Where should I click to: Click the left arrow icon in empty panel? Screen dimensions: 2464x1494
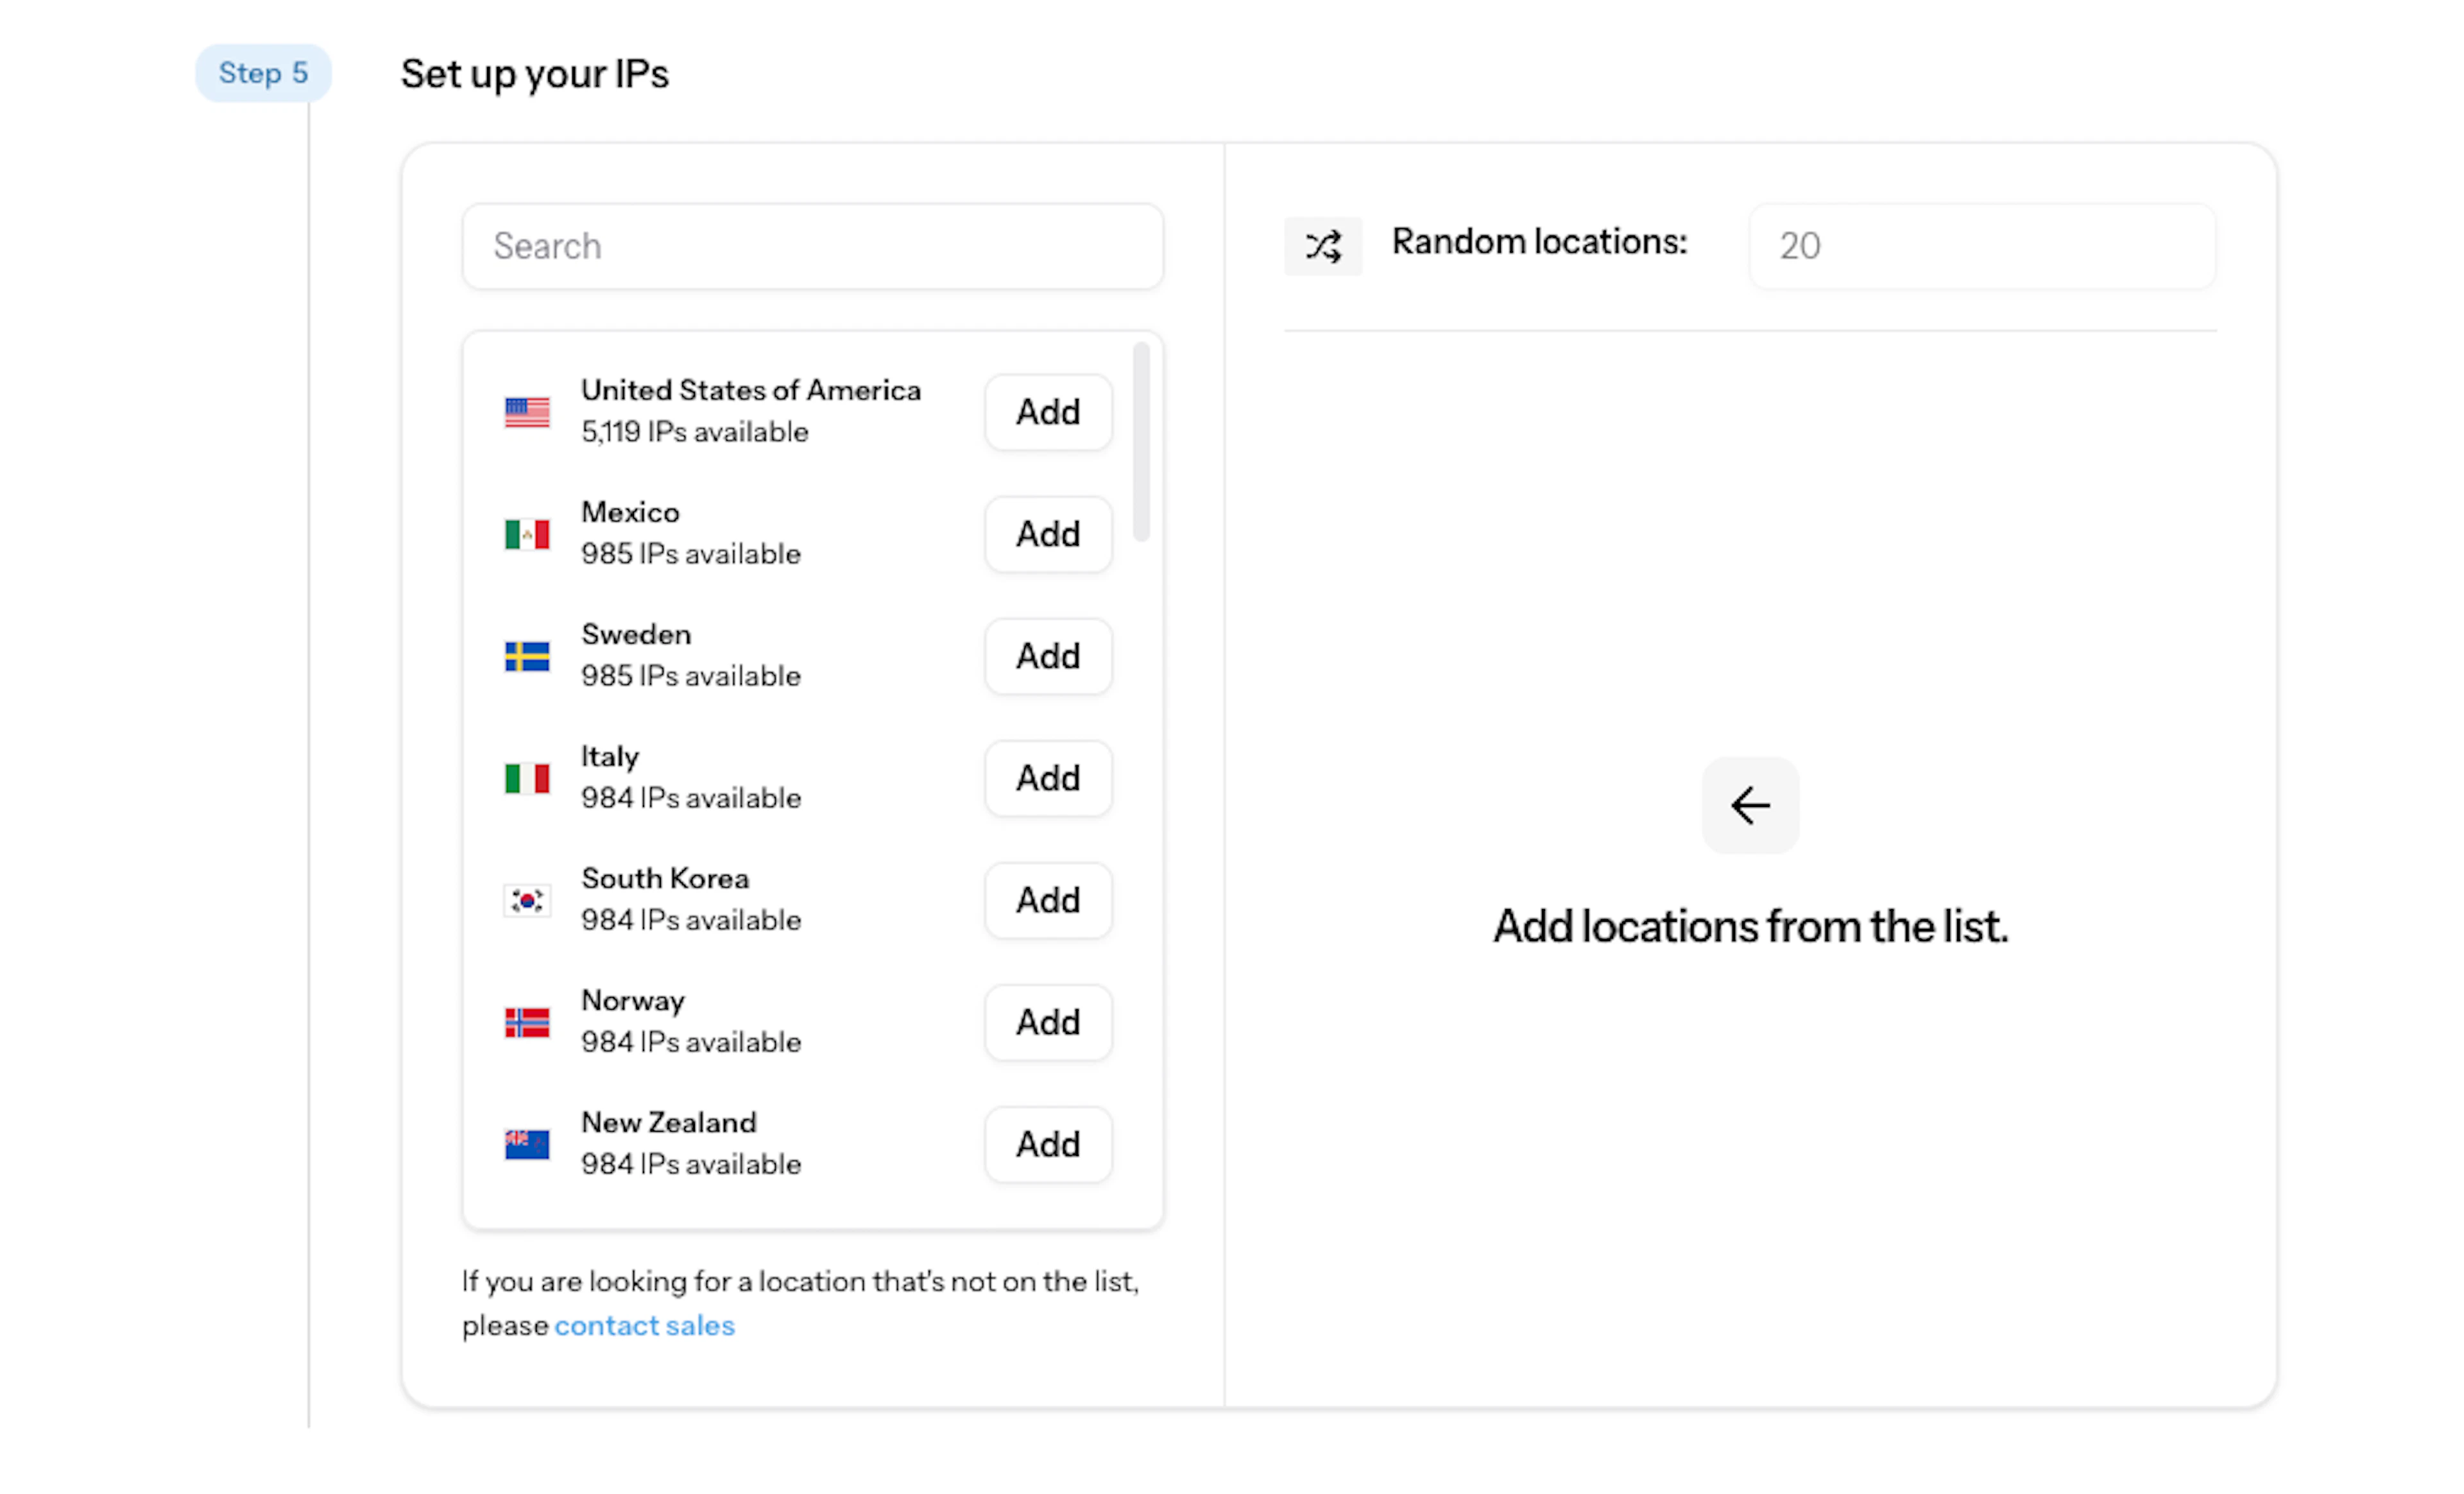click(1750, 805)
